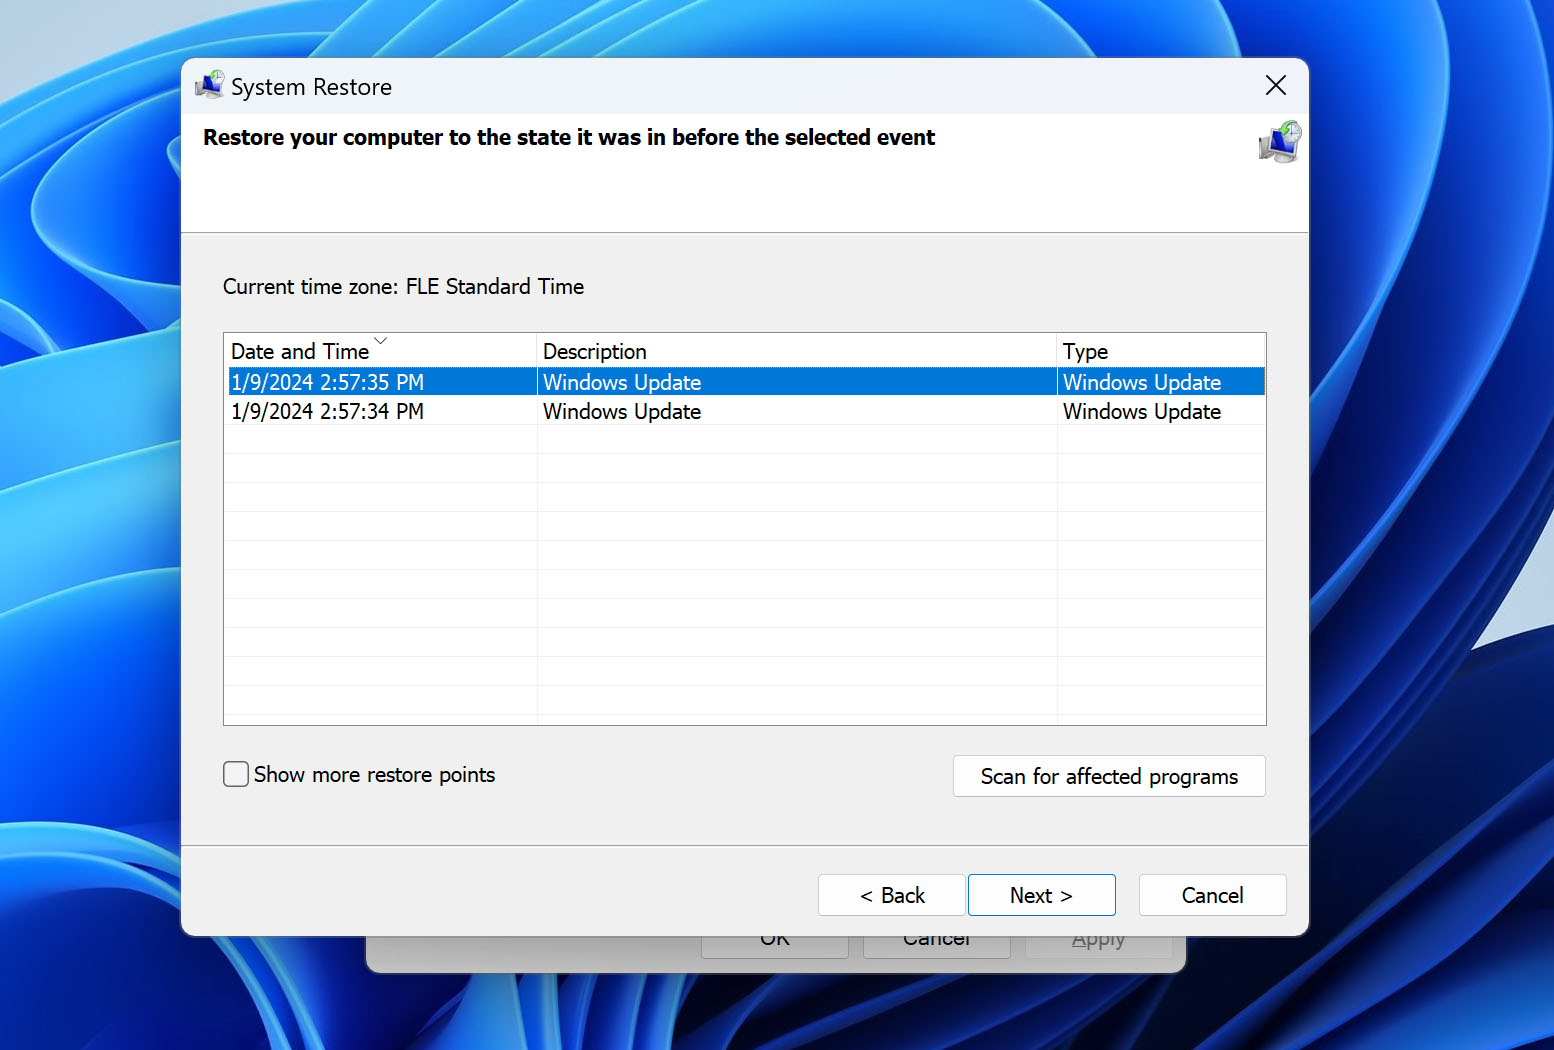Go to the previous step with Back
The width and height of the screenshot is (1554, 1050).
tap(892, 895)
